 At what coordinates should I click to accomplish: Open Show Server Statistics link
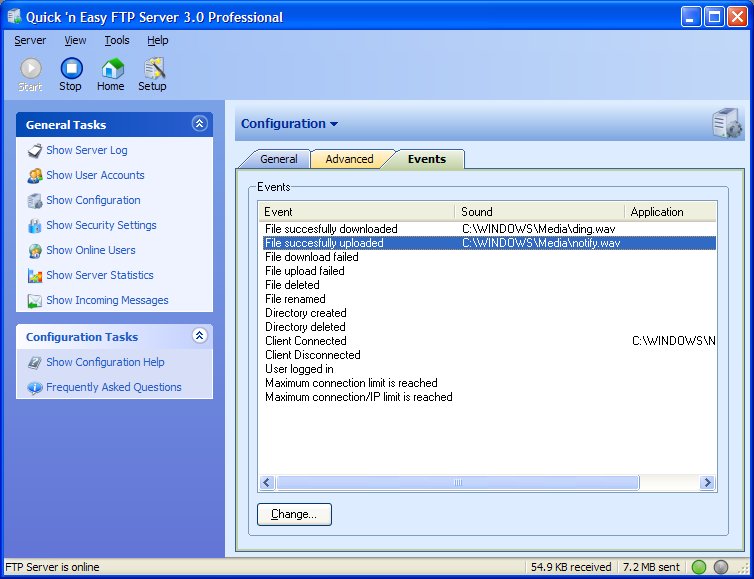100,276
